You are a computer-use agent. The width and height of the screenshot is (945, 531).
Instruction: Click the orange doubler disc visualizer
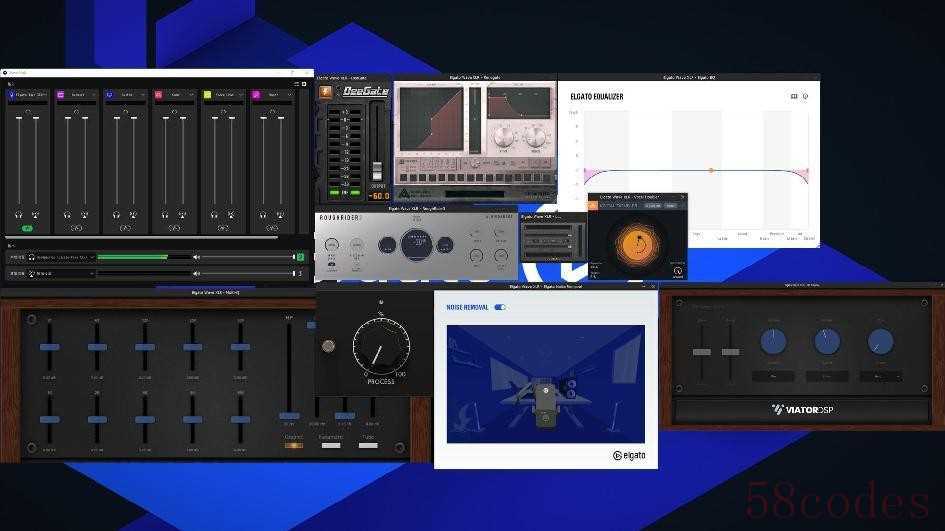click(x=637, y=244)
